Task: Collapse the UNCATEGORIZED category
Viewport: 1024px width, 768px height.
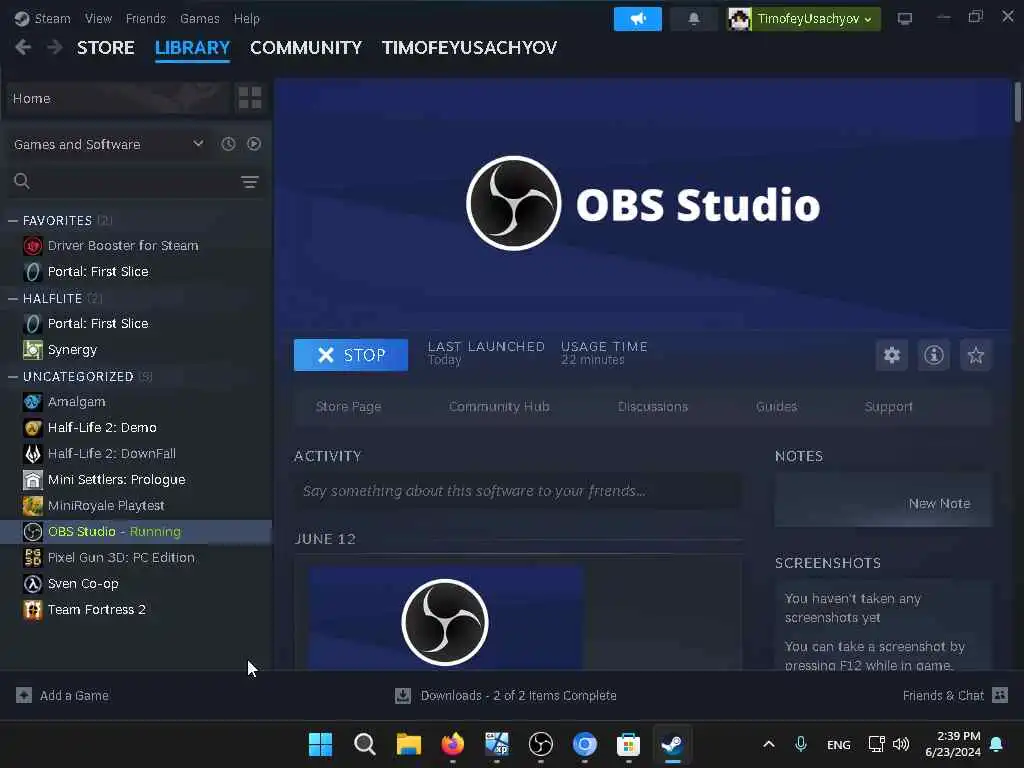Action: tap(12, 377)
